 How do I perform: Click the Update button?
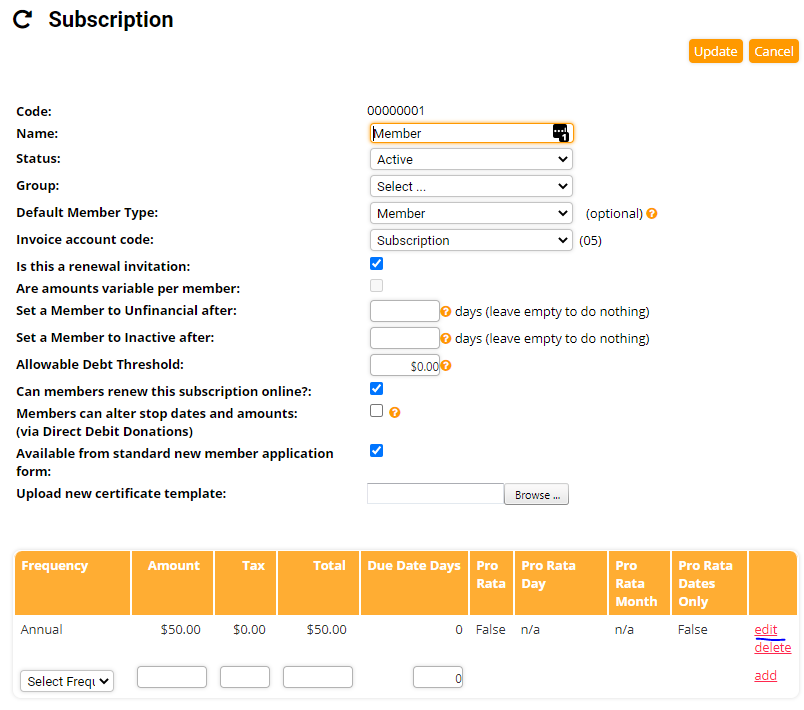tap(716, 51)
